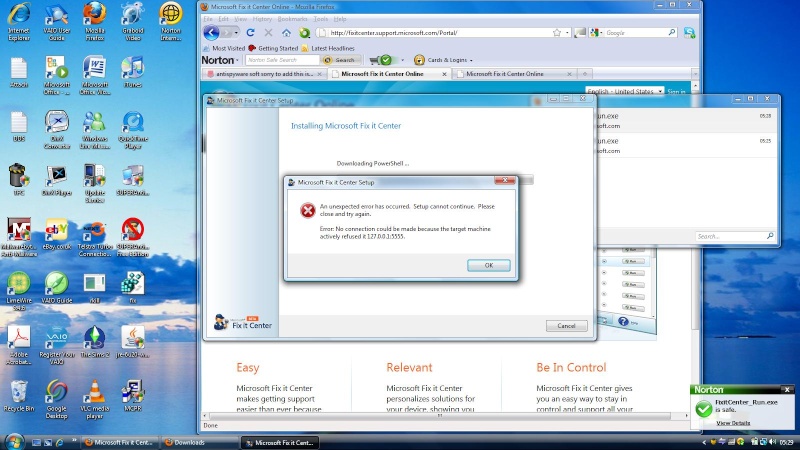This screenshot has height=450, width=800.
Task: Click Microsoft Fix it Center Setup taskbar button
Action: coord(280,442)
